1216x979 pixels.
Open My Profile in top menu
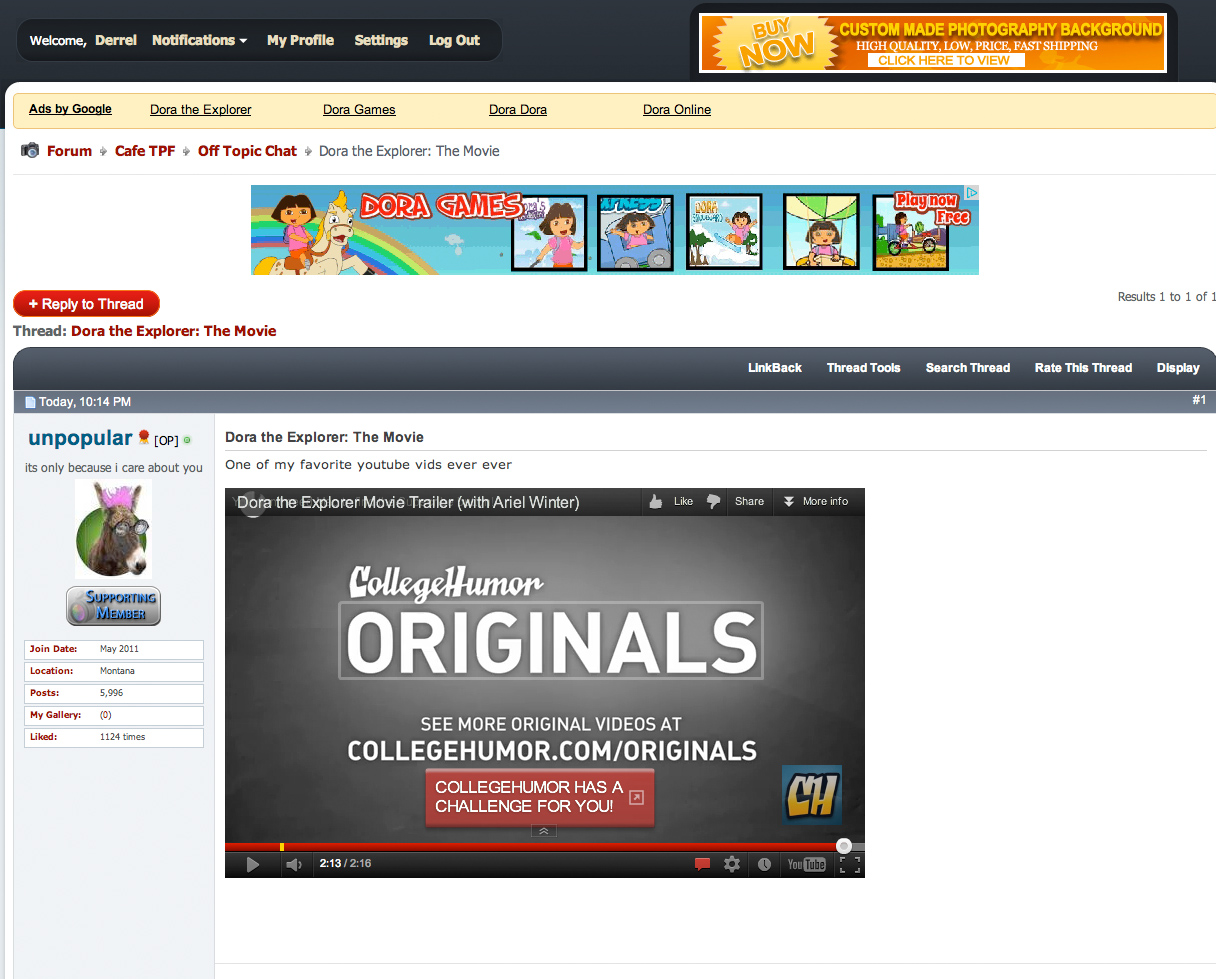(x=300, y=40)
